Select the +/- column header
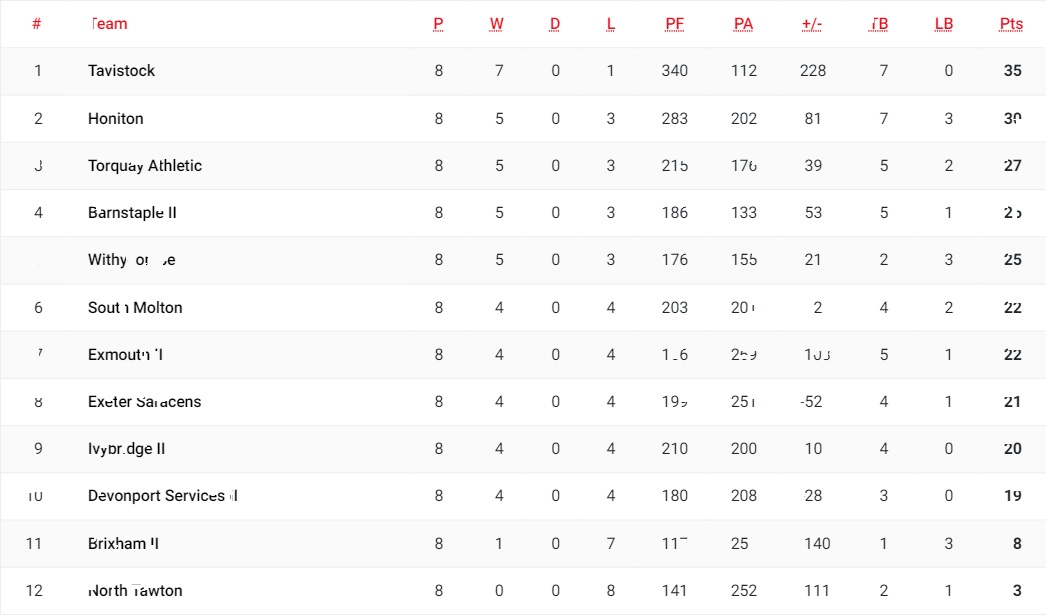This screenshot has width=1046, height=615. point(812,24)
